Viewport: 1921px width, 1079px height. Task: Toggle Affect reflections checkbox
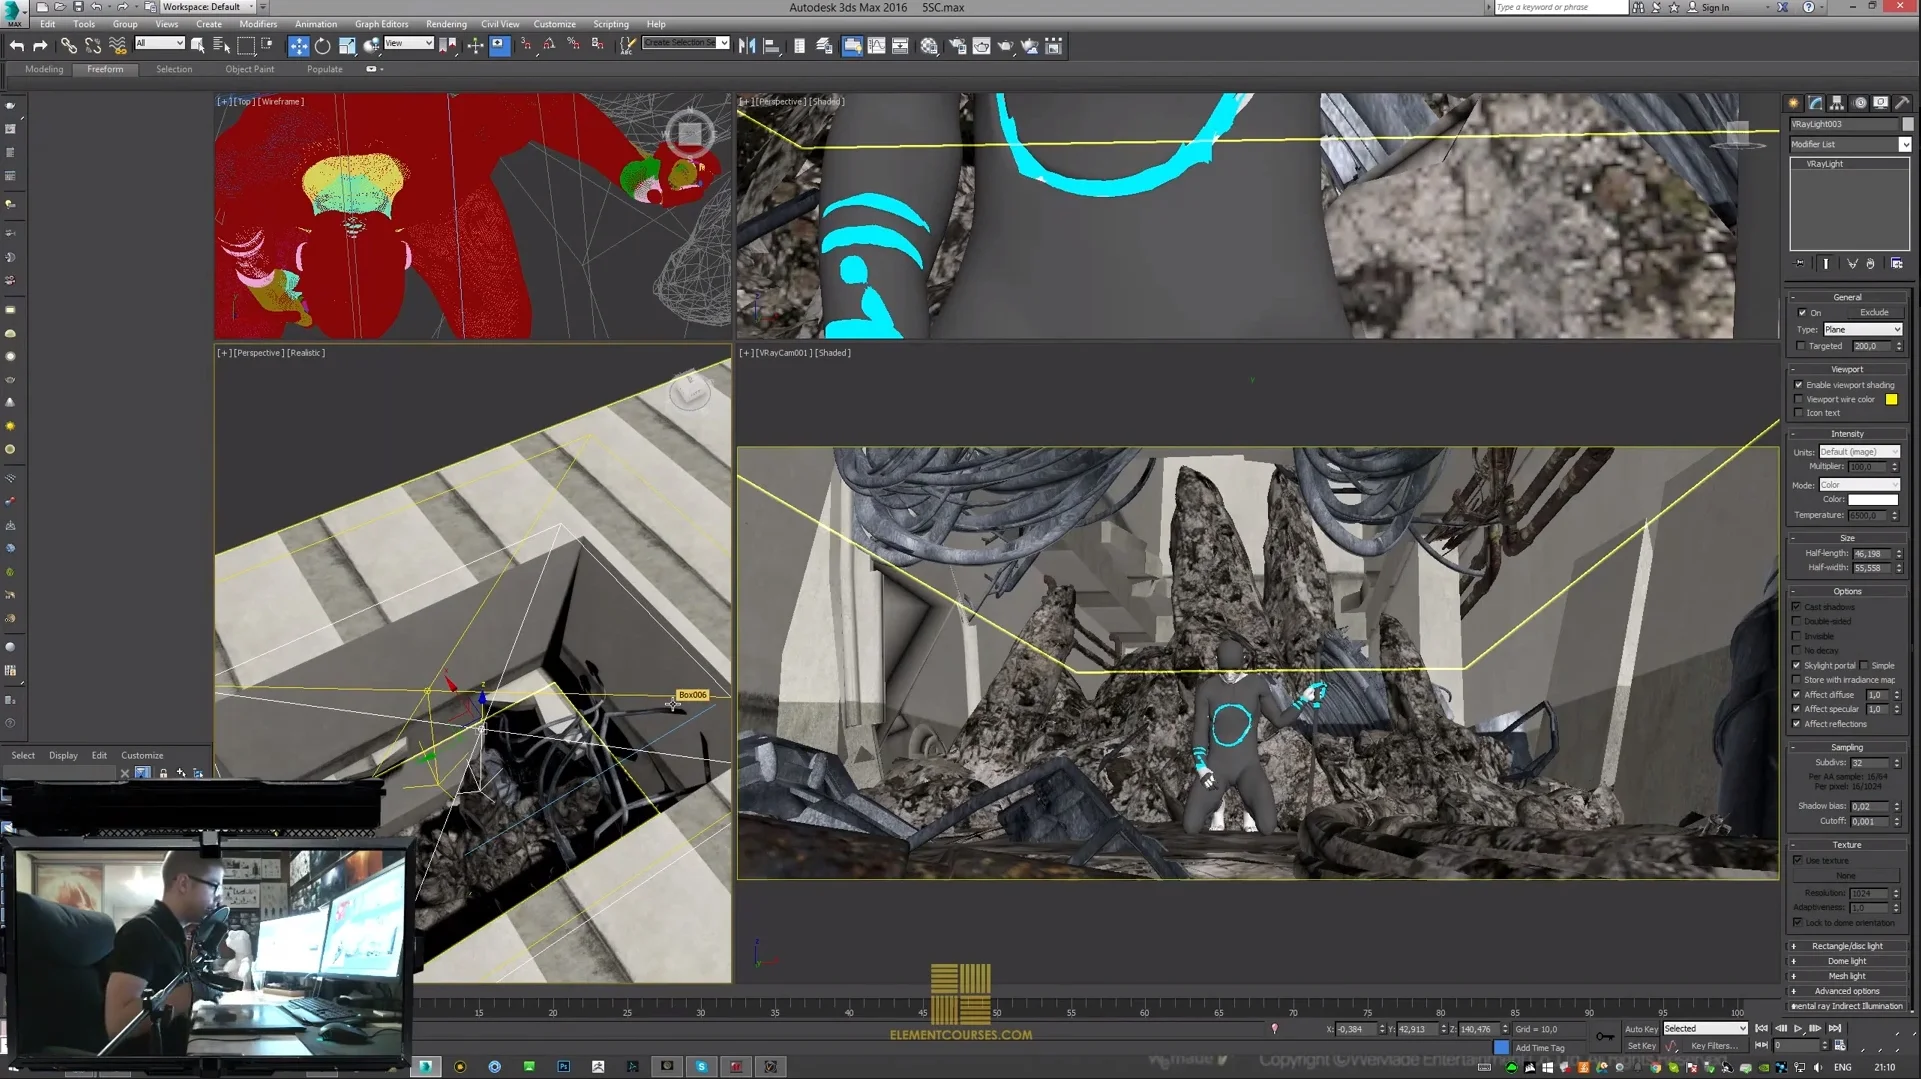tap(1797, 724)
